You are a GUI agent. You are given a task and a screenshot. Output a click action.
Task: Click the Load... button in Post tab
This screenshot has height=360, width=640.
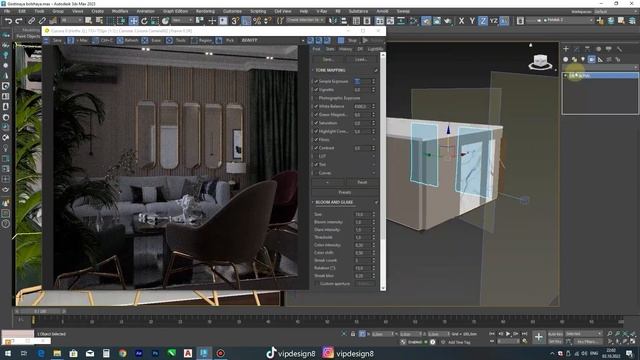pos(361,60)
